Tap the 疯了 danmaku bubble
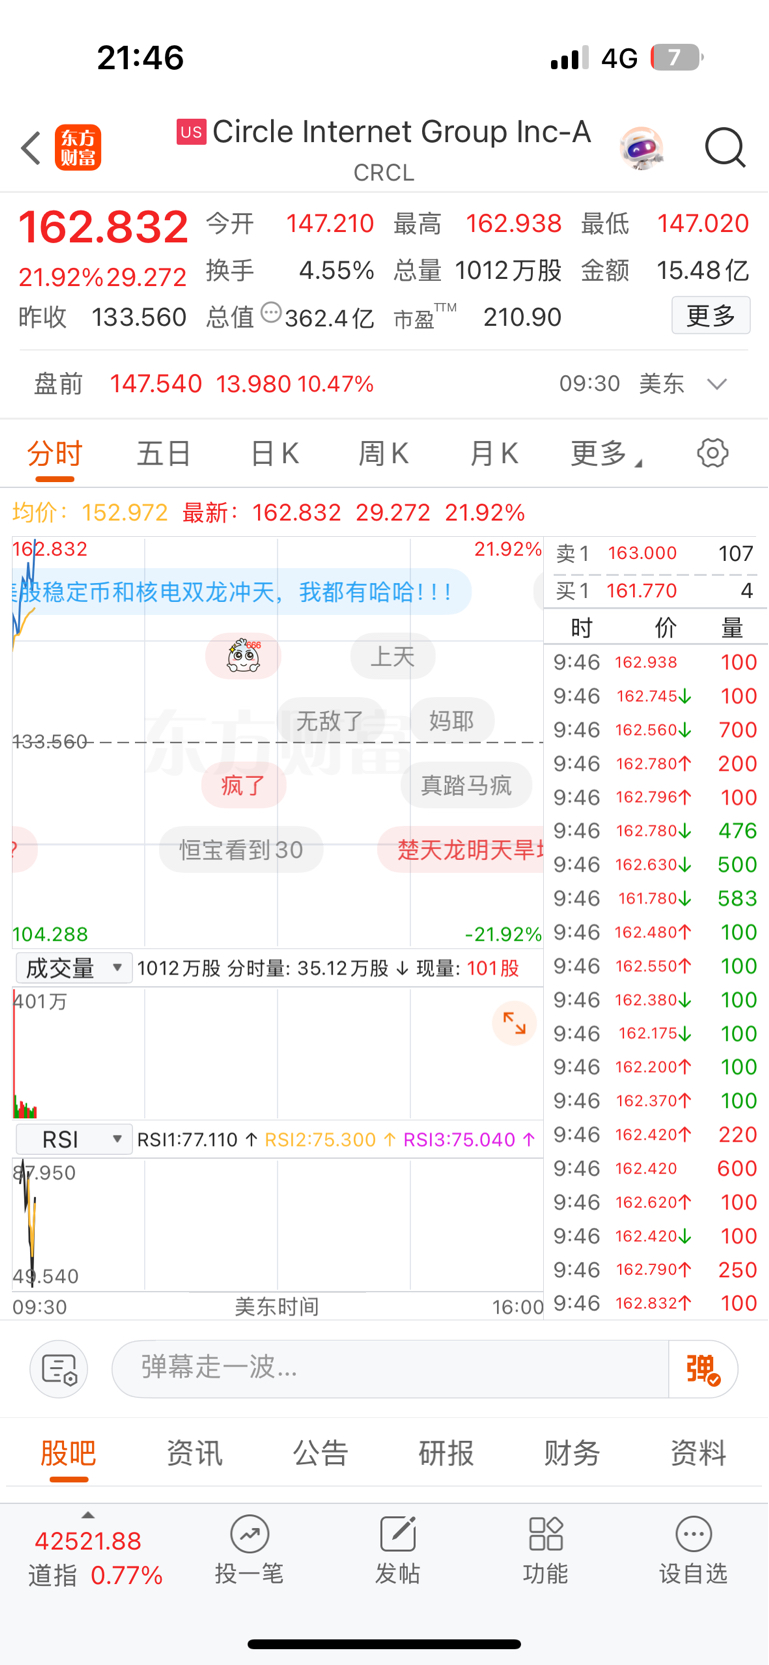This screenshot has width=769, height=1665. click(x=243, y=785)
